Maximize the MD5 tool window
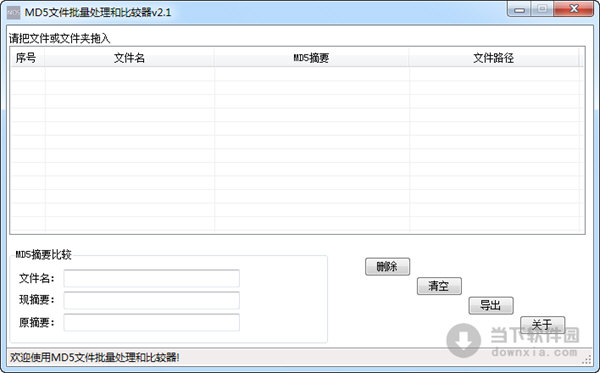The width and height of the screenshot is (600, 373). [x=542, y=9]
